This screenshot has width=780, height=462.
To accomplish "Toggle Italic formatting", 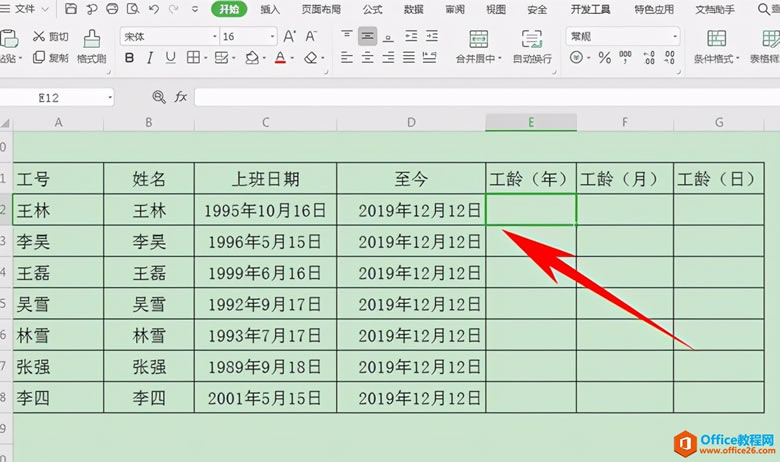I will coord(150,58).
